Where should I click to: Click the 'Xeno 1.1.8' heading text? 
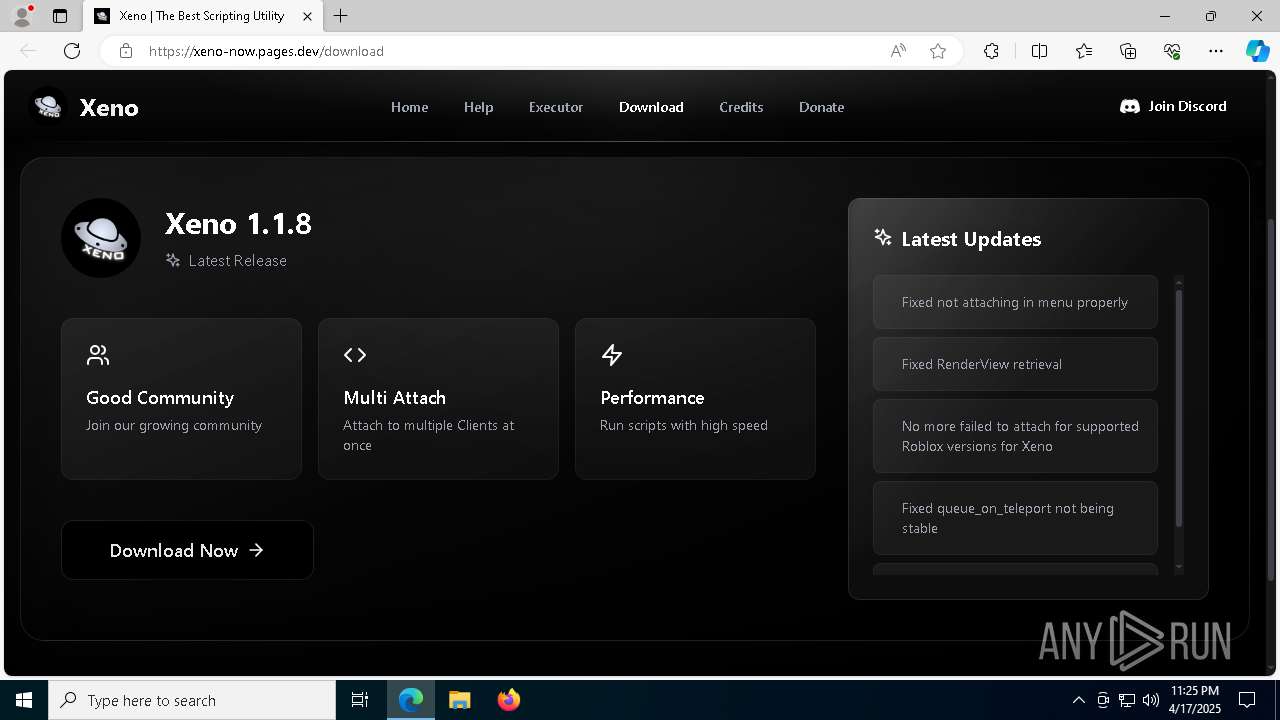point(238,223)
